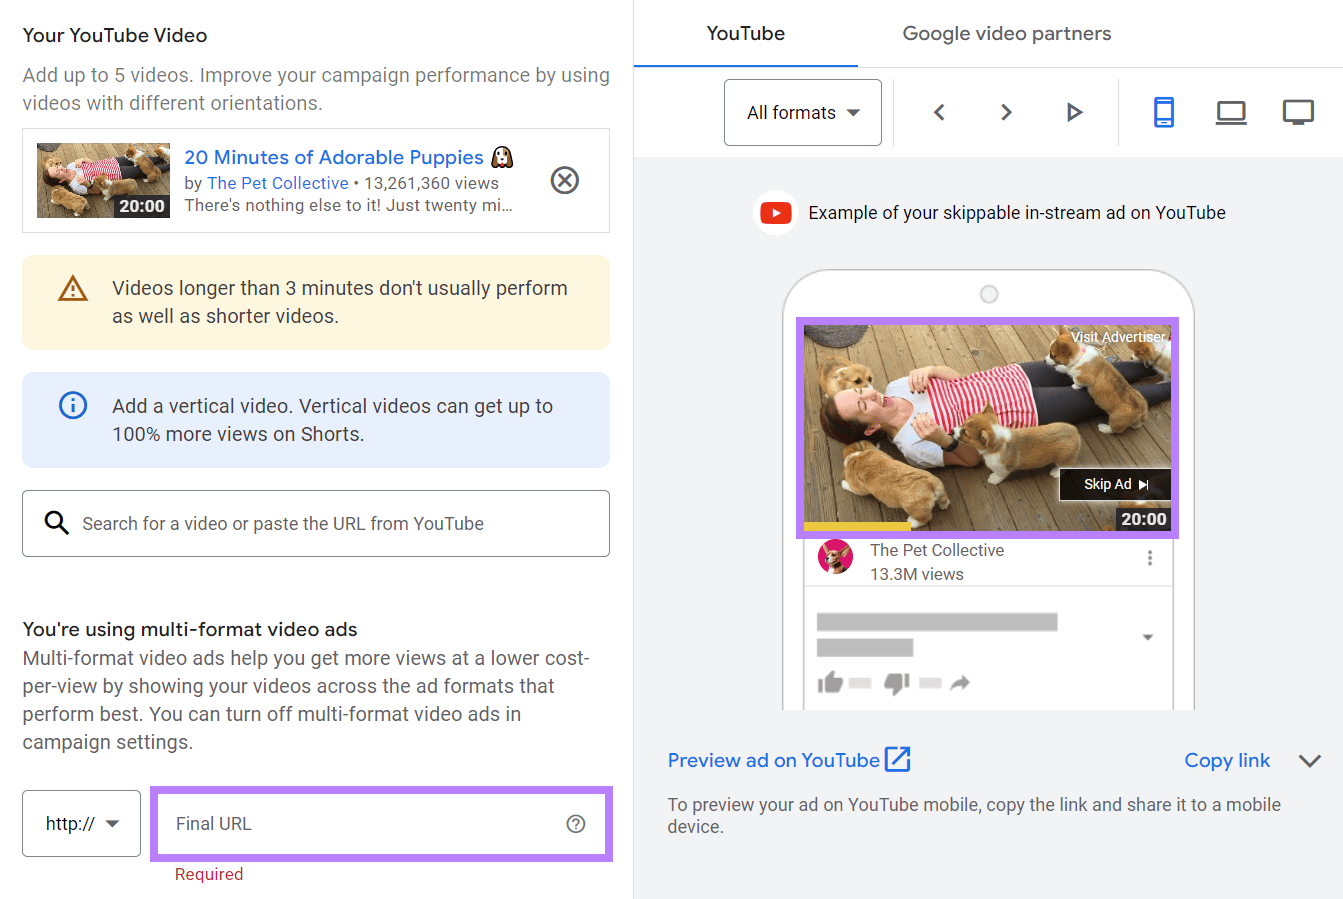
Task: Select the mobile phone preview icon
Action: point(1163,112)
